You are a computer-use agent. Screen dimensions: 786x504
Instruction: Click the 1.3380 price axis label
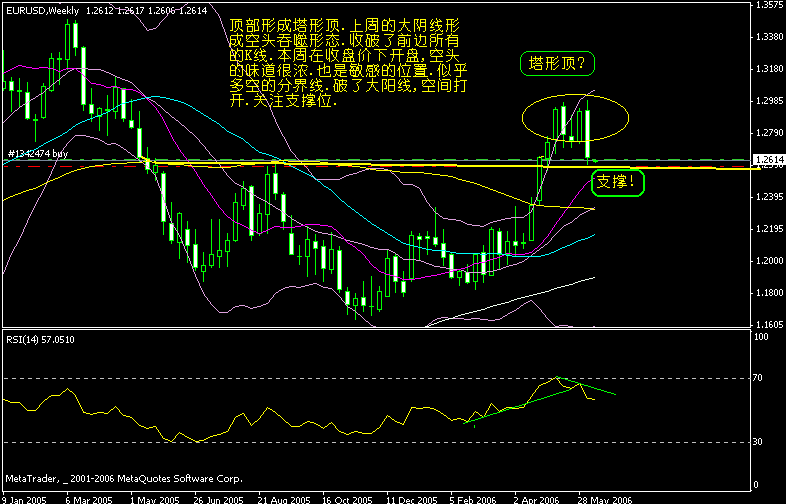769,37
